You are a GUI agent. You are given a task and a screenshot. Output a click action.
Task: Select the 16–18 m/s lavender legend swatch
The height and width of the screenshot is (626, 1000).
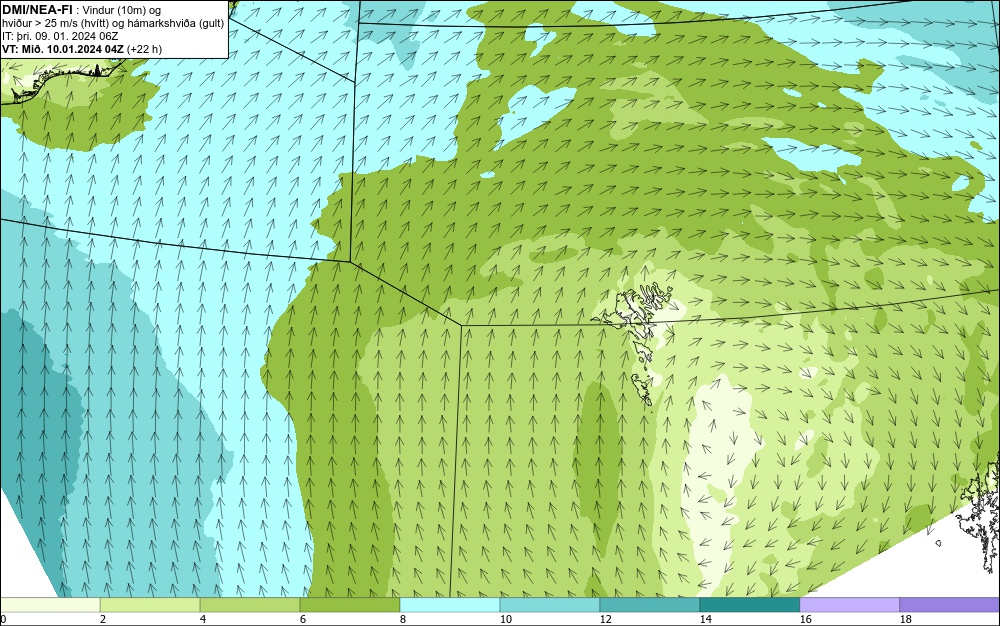point(849,605)
